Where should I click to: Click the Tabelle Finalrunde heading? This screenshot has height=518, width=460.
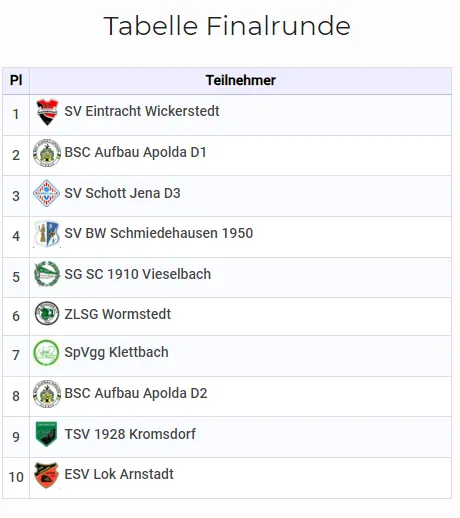pyautogui.click(x=227, y=26)
